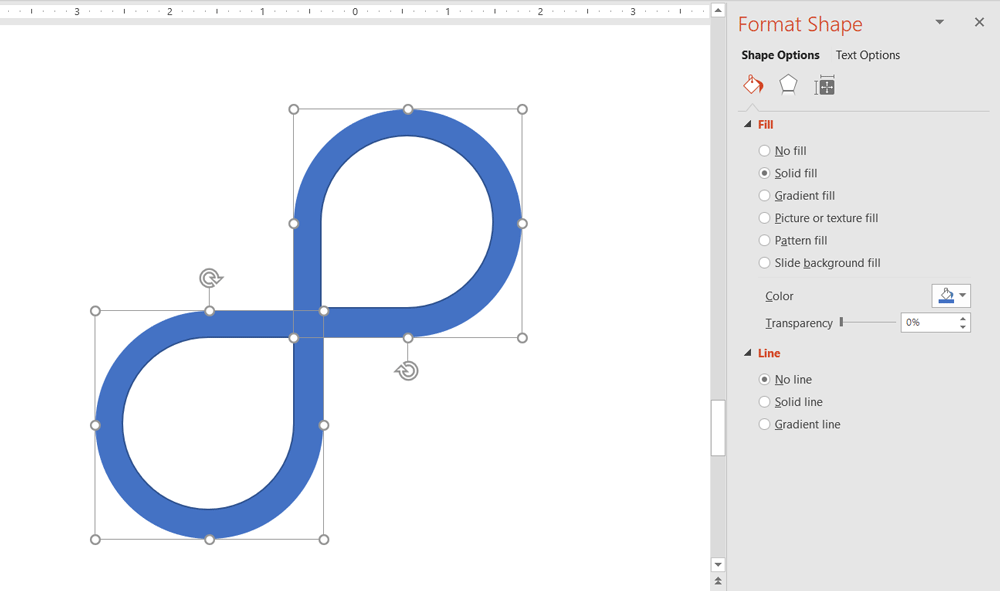Switch to Shape Options tab
The image size is (1000, 591).
(x=780, y=55)
